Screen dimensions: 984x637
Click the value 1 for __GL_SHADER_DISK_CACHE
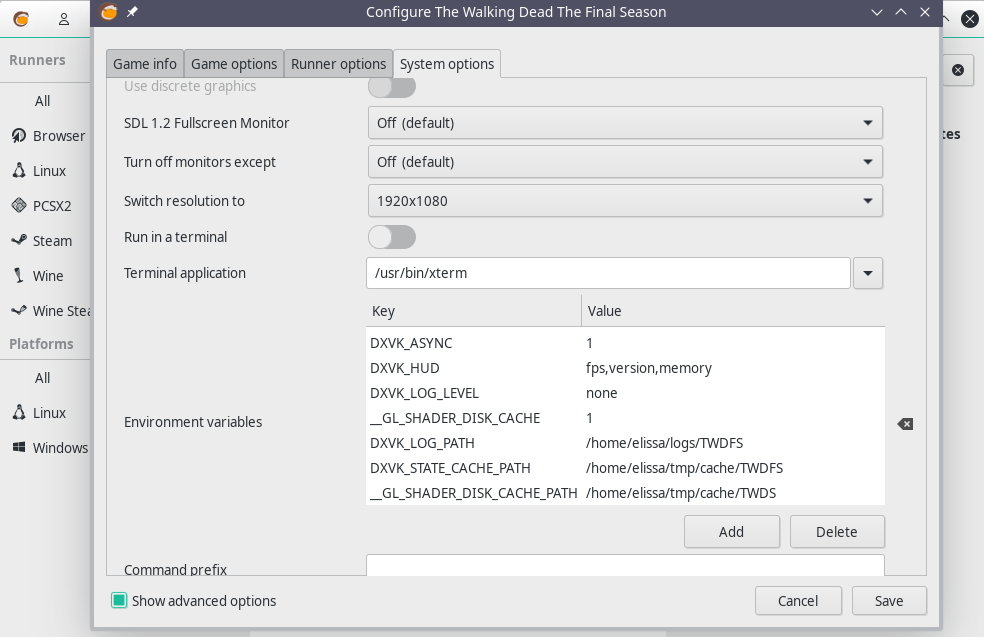tap(589, 419)
